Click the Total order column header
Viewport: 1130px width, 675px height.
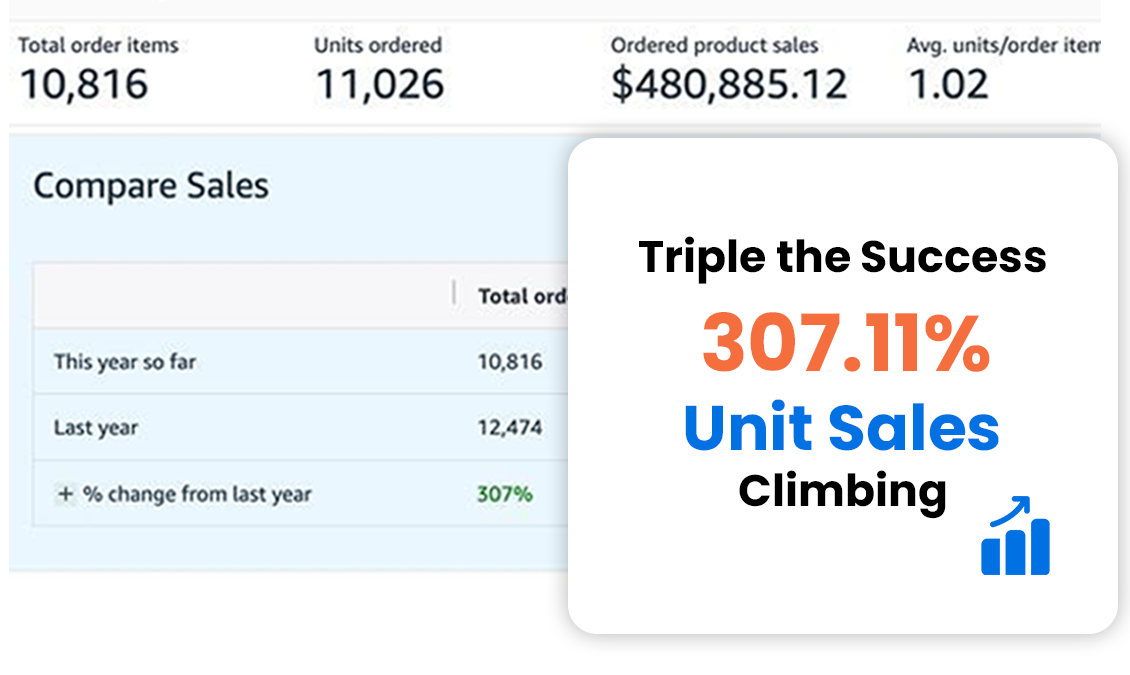click(x=523, y=296)
